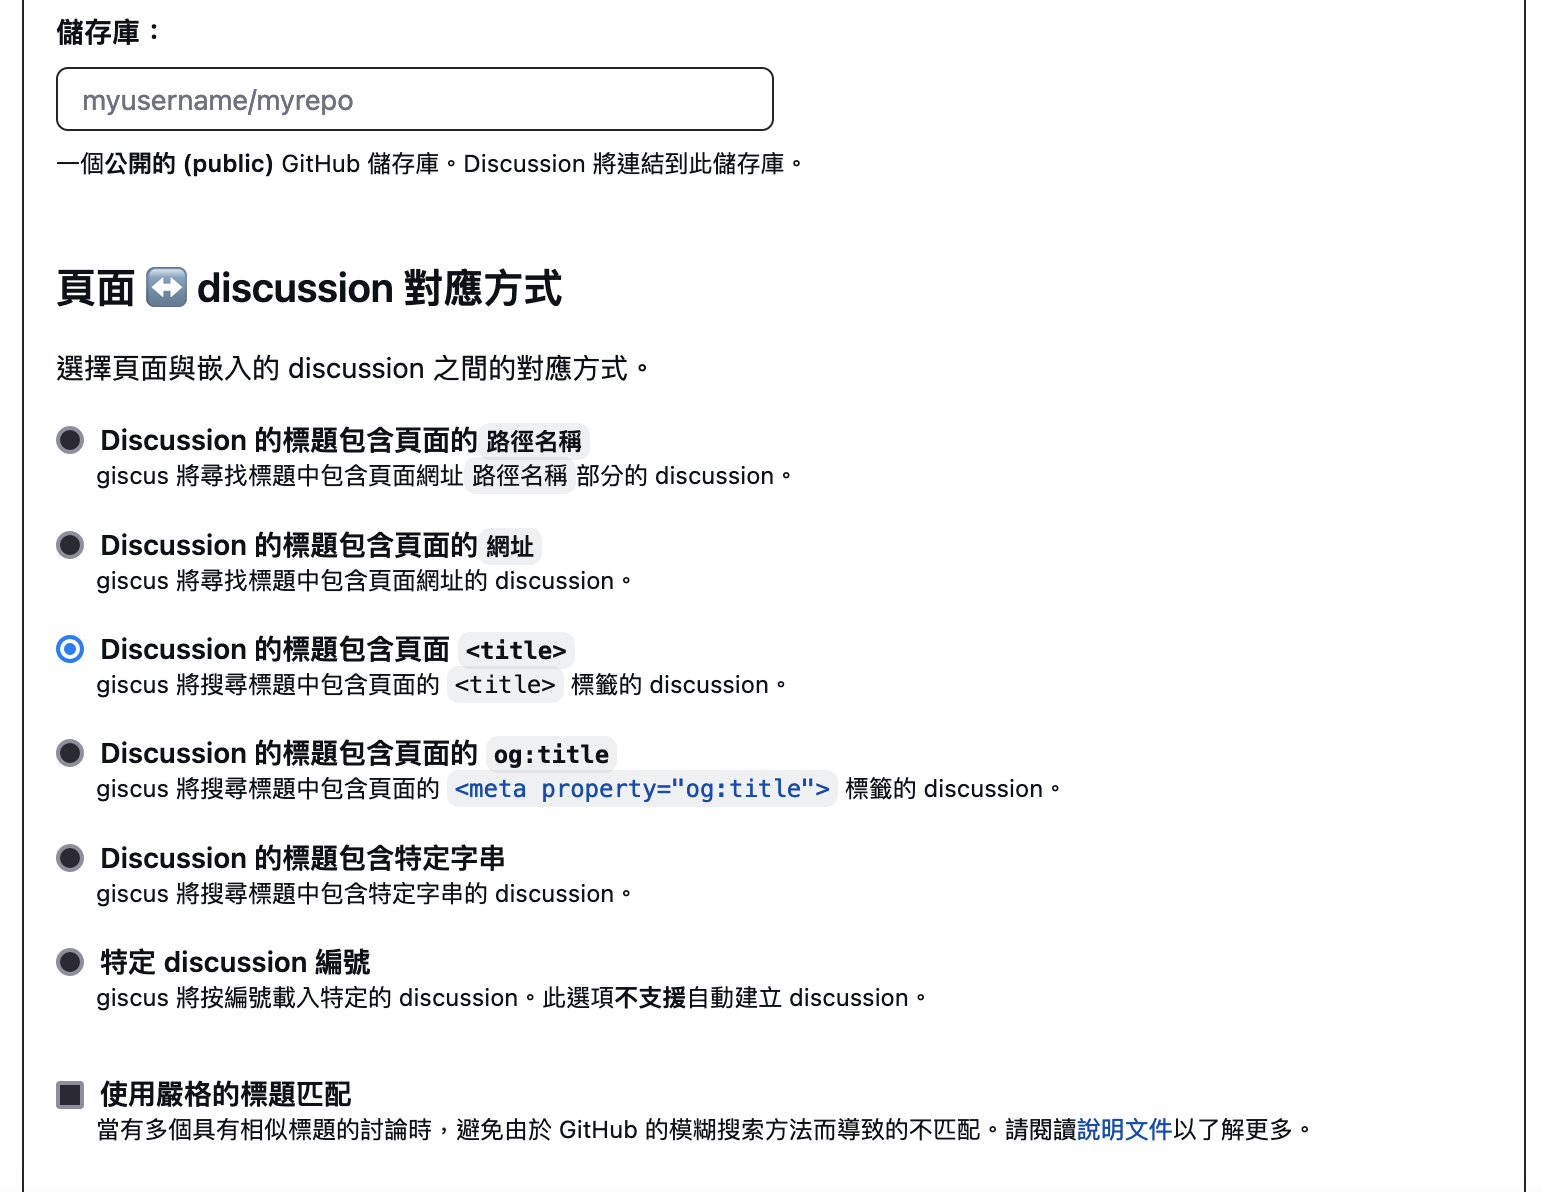1542x1192 pixels.
Task: Click the label 'Discussion 的標題包含特定字串'
Action: coord(302,858)
